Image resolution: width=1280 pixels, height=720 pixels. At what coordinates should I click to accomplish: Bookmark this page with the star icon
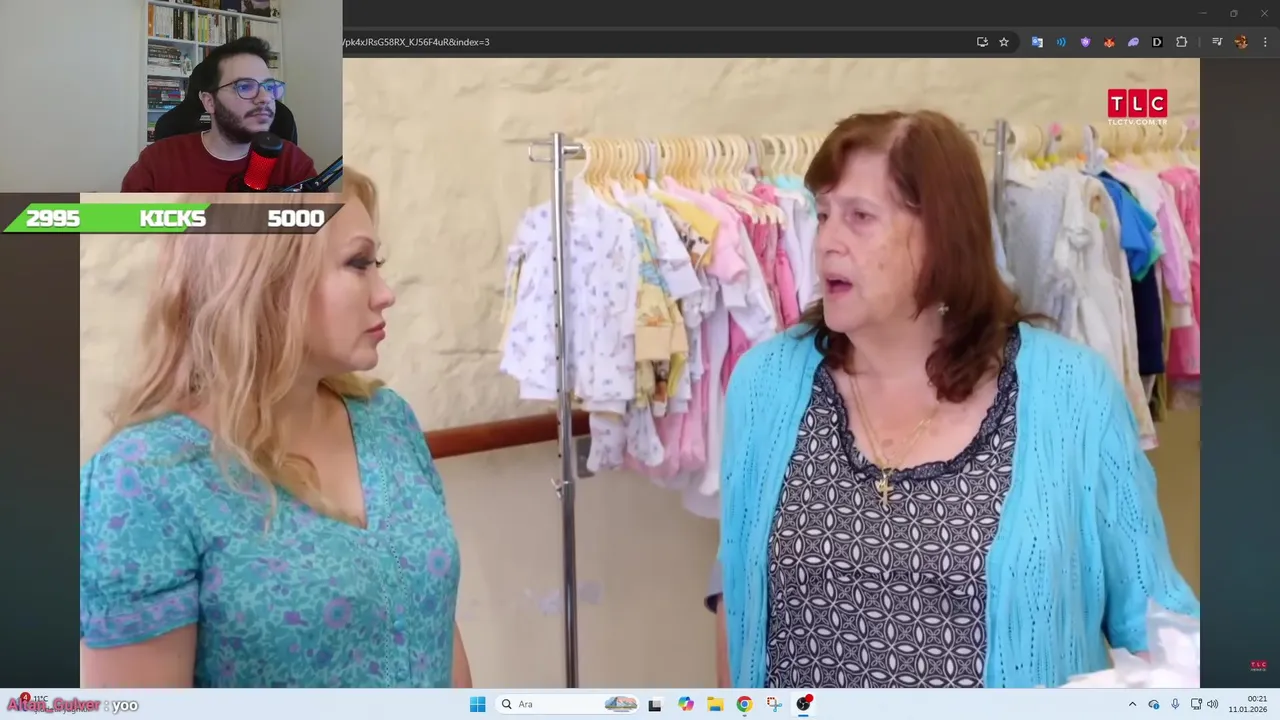click(x=1004, y=42)
